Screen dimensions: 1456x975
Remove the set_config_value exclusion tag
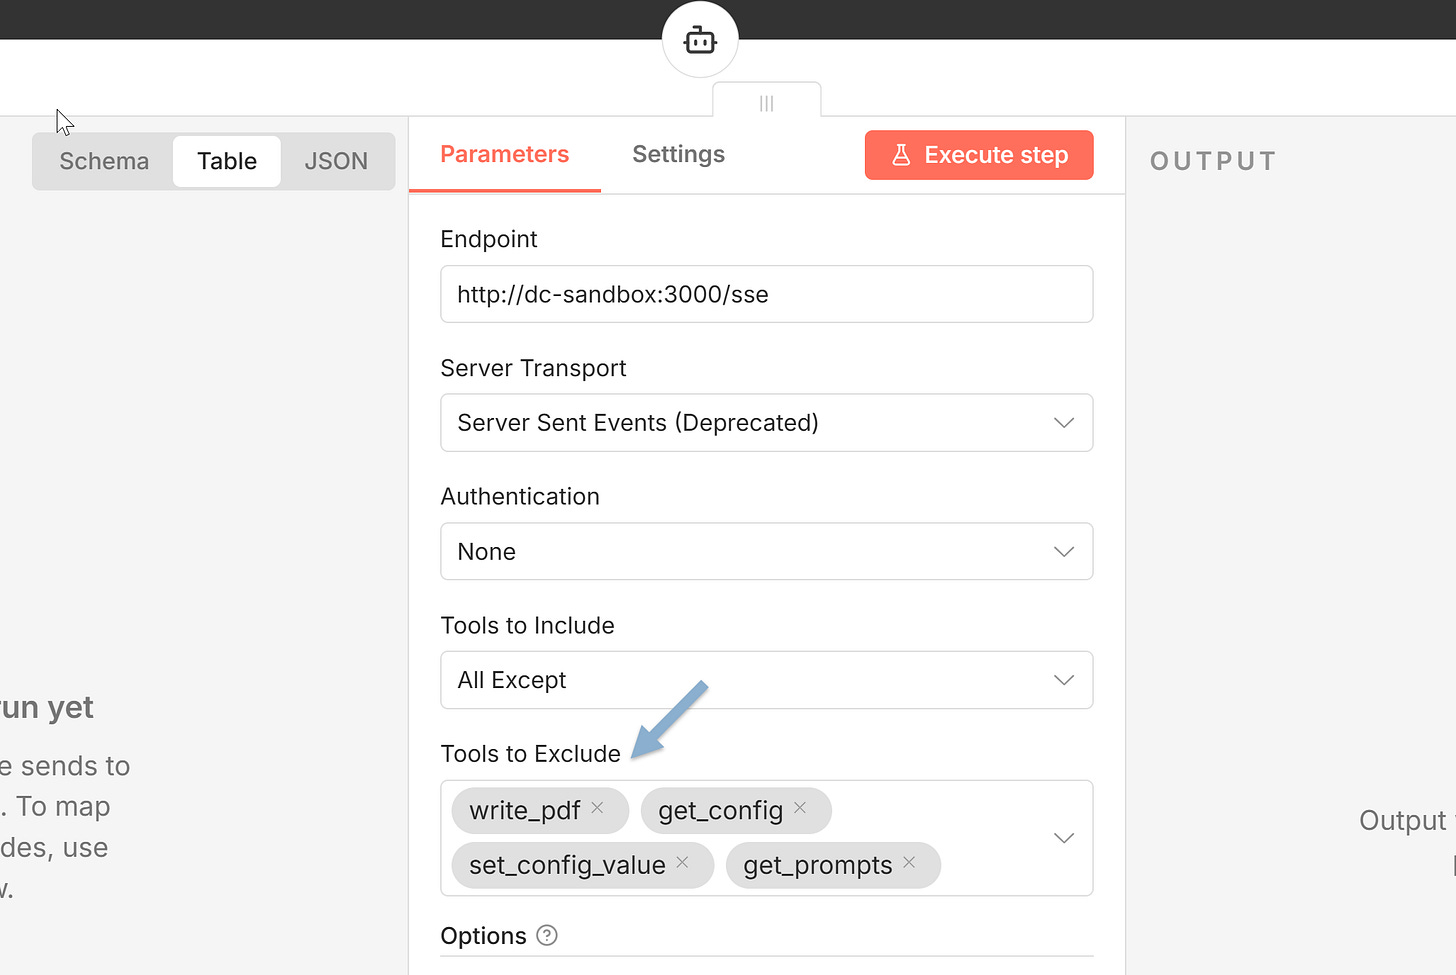tap(681, 861)
